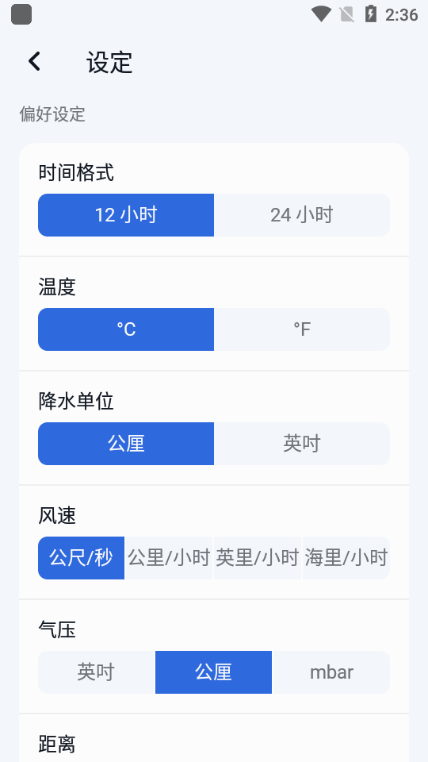Select 英里/小时 wind speed
This screenshot has height=762, width=428.
257,558
